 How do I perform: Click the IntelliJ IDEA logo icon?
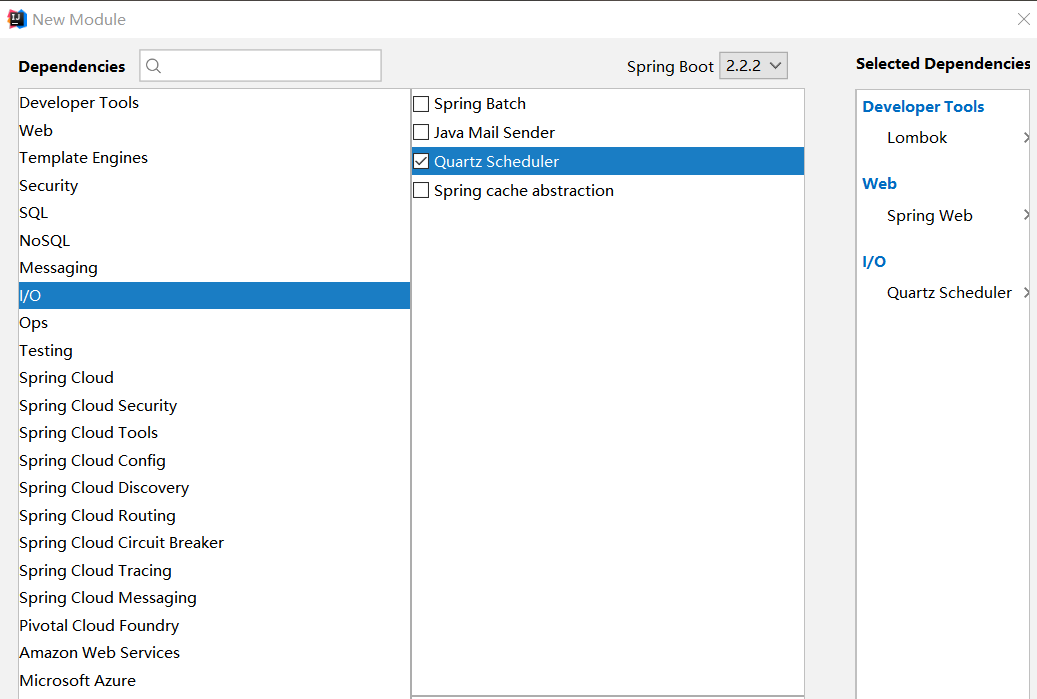[x=17, y=19]
